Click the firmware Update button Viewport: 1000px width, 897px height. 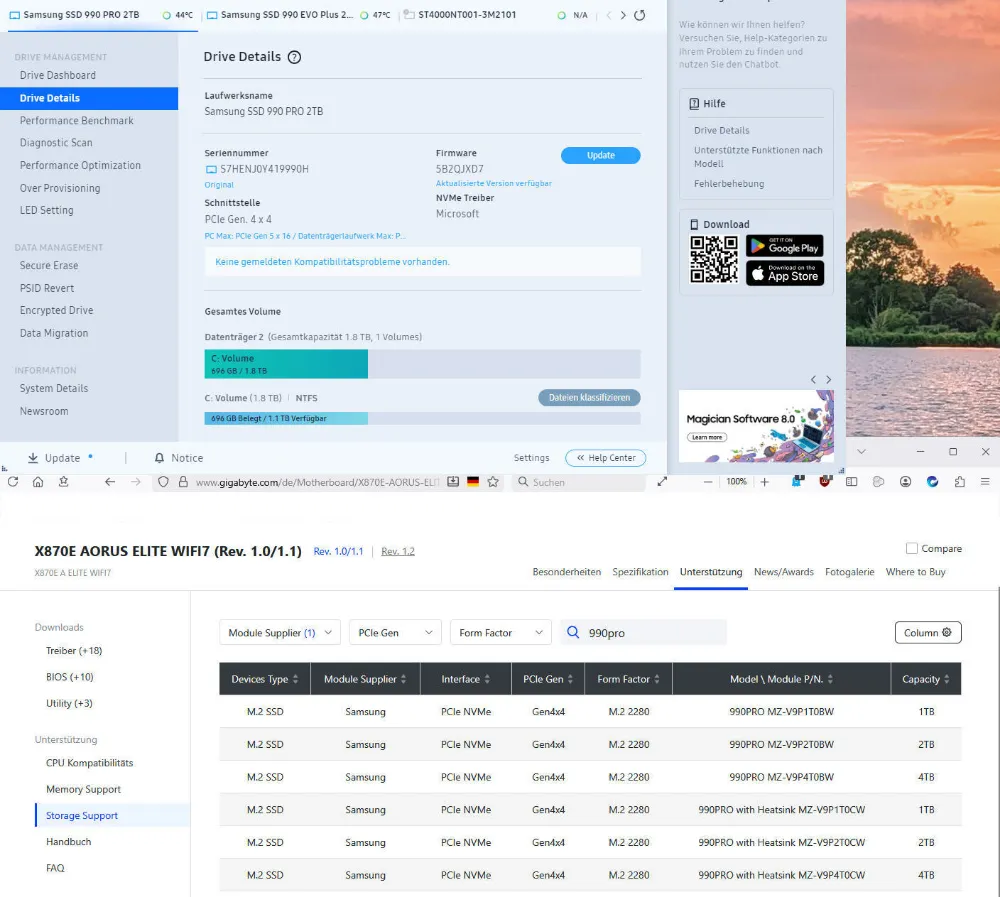coord(600,156)
